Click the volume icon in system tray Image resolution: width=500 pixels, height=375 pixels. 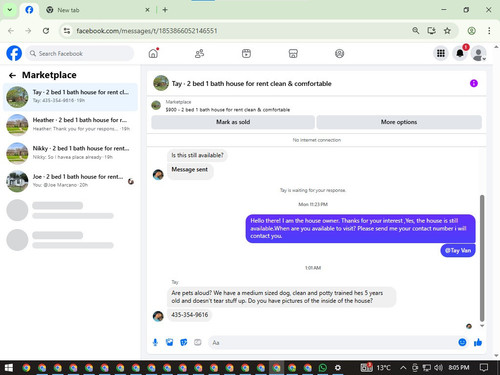(x=438, y=368)
